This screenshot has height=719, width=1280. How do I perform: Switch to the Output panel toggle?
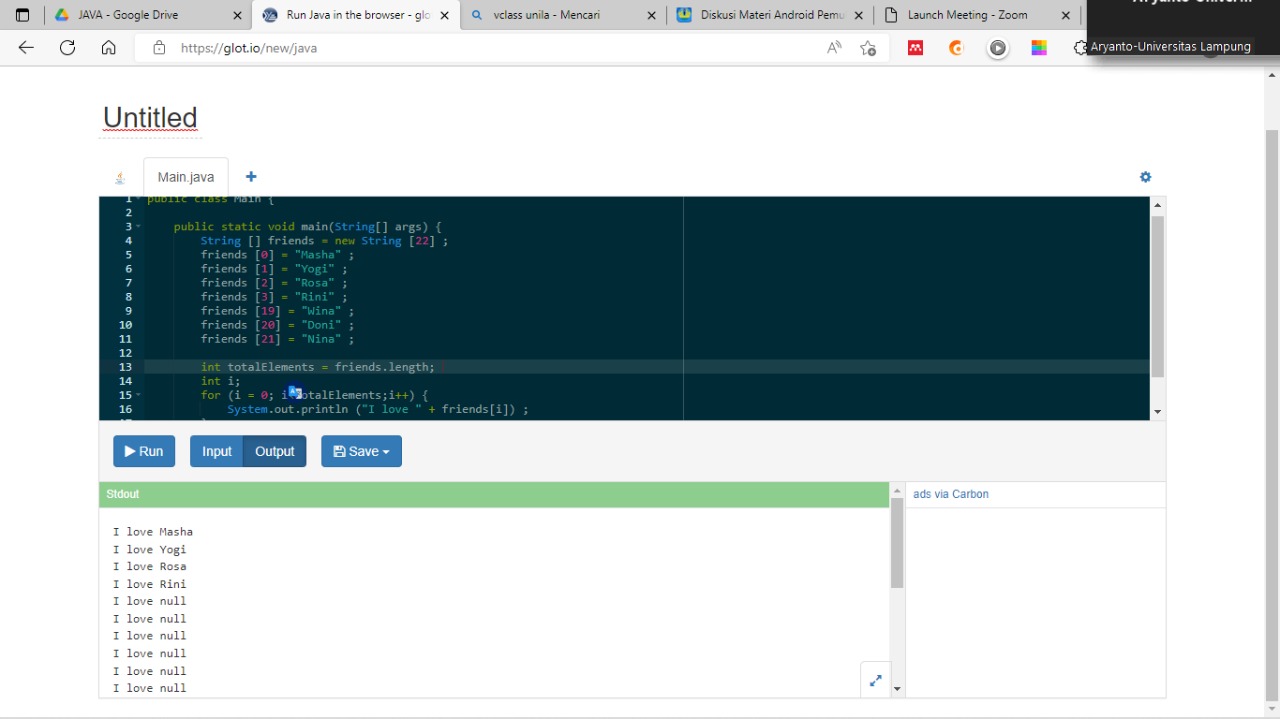click(x=274, y=451)
